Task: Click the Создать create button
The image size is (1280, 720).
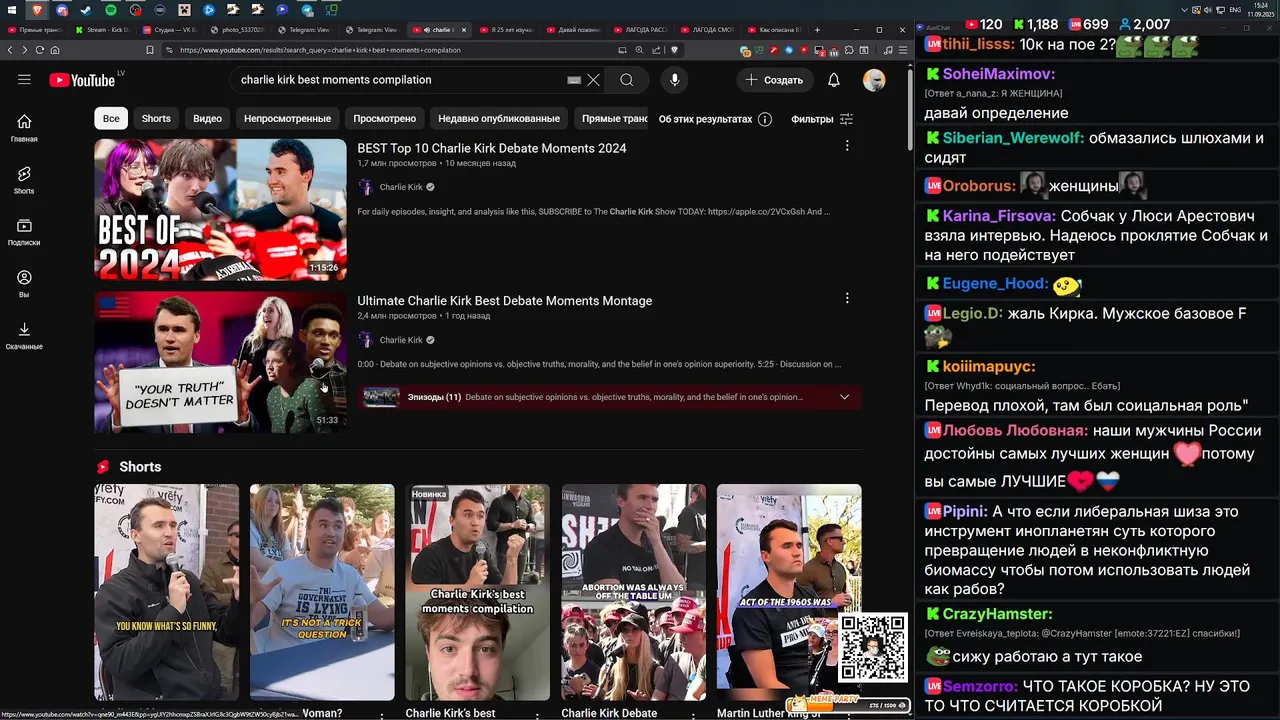Action: [x=775, y=80]
